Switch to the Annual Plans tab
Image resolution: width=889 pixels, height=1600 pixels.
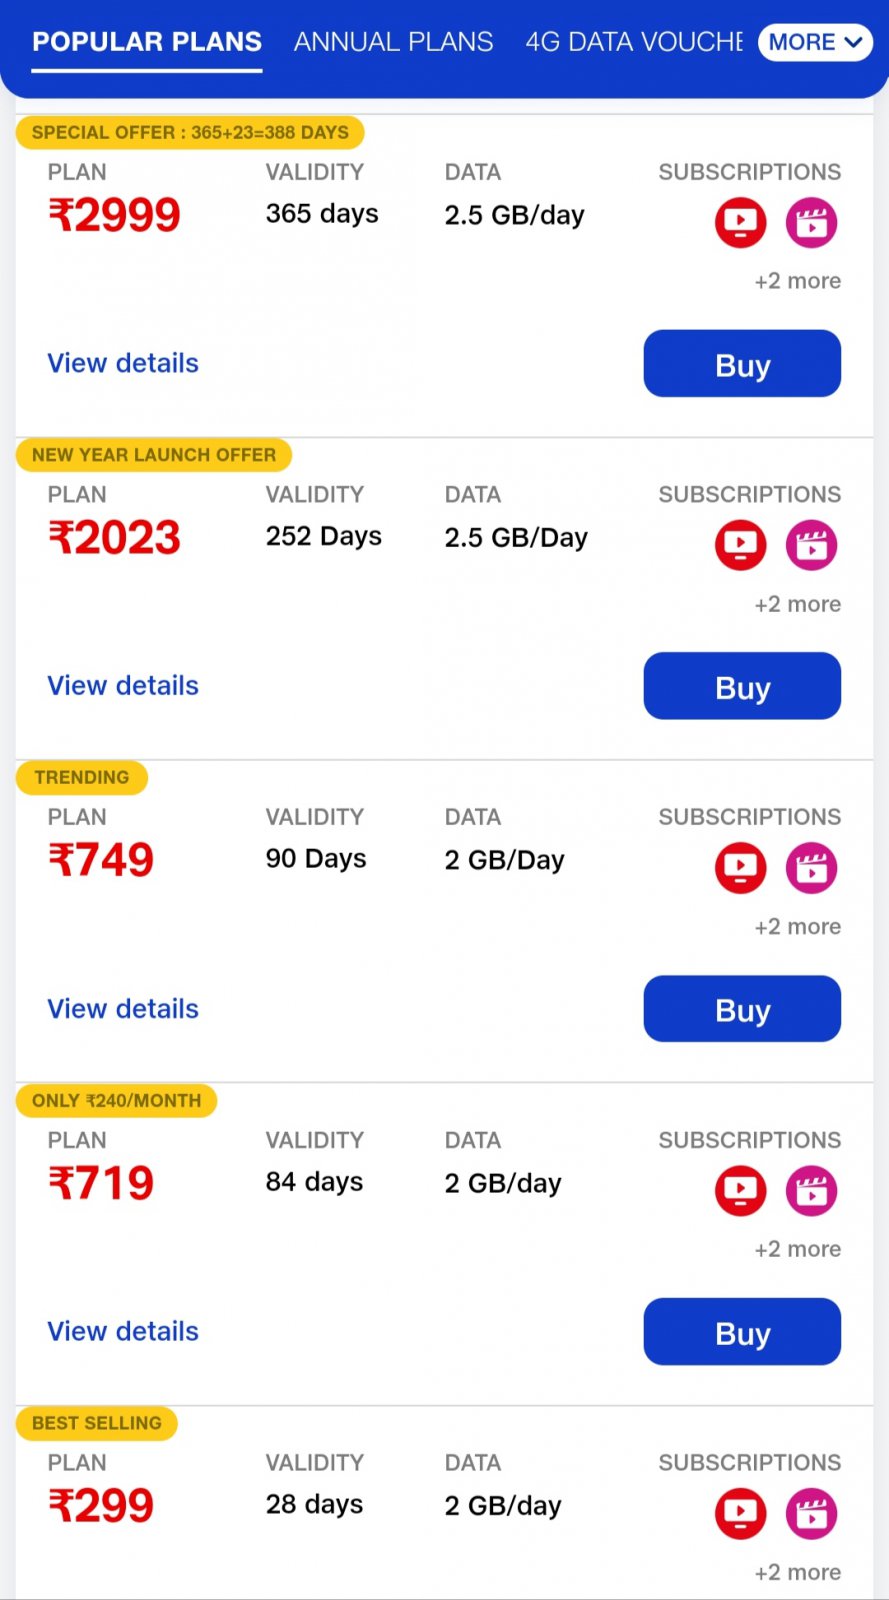point(393,42)
